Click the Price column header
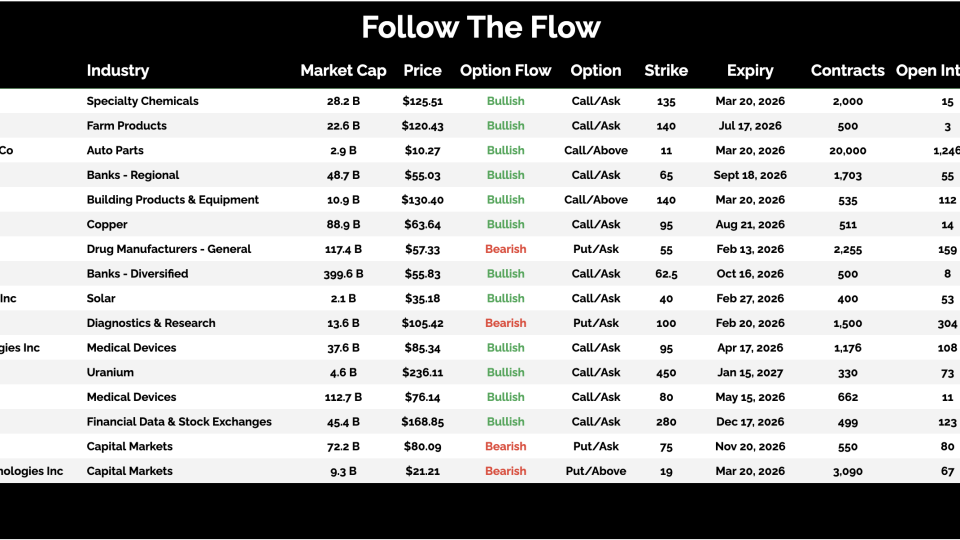The height and width of the screenshot is (540, 960). [x=422, y=71]
